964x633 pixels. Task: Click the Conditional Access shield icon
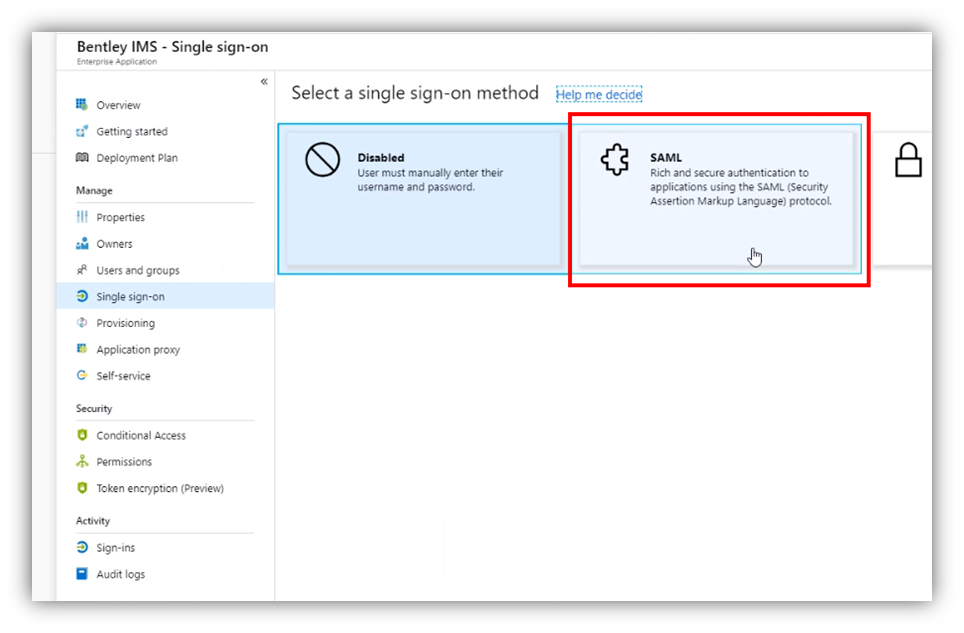[x=82, y=434]
